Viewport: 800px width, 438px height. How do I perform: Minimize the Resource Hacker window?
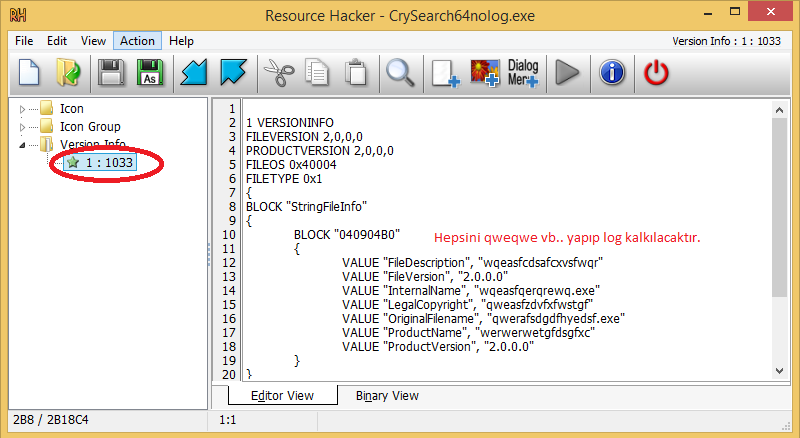coord(708,12)
